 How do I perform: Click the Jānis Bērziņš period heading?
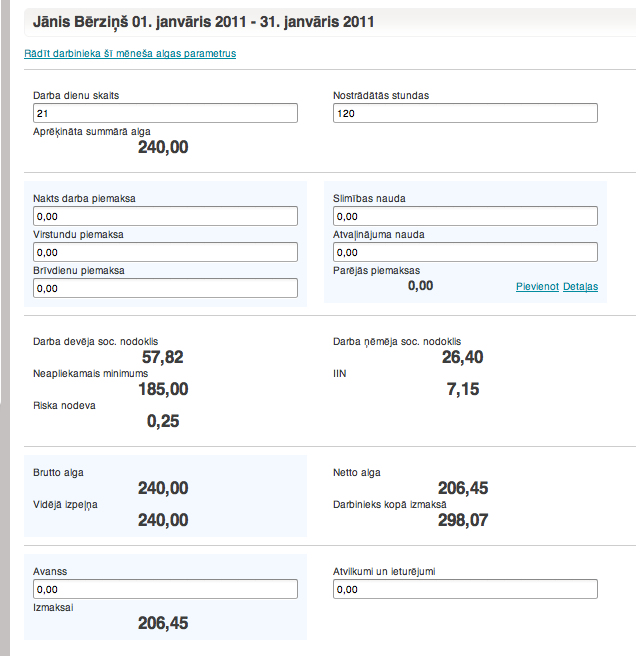204,21
